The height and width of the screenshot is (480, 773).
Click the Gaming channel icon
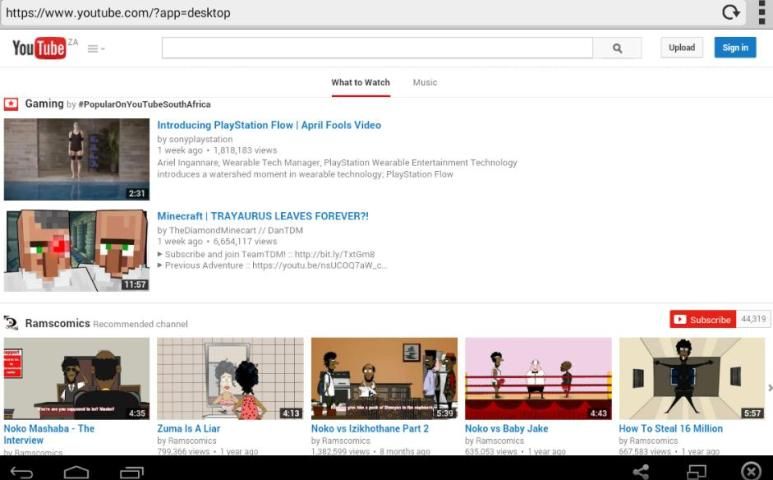tap(11, 104)
